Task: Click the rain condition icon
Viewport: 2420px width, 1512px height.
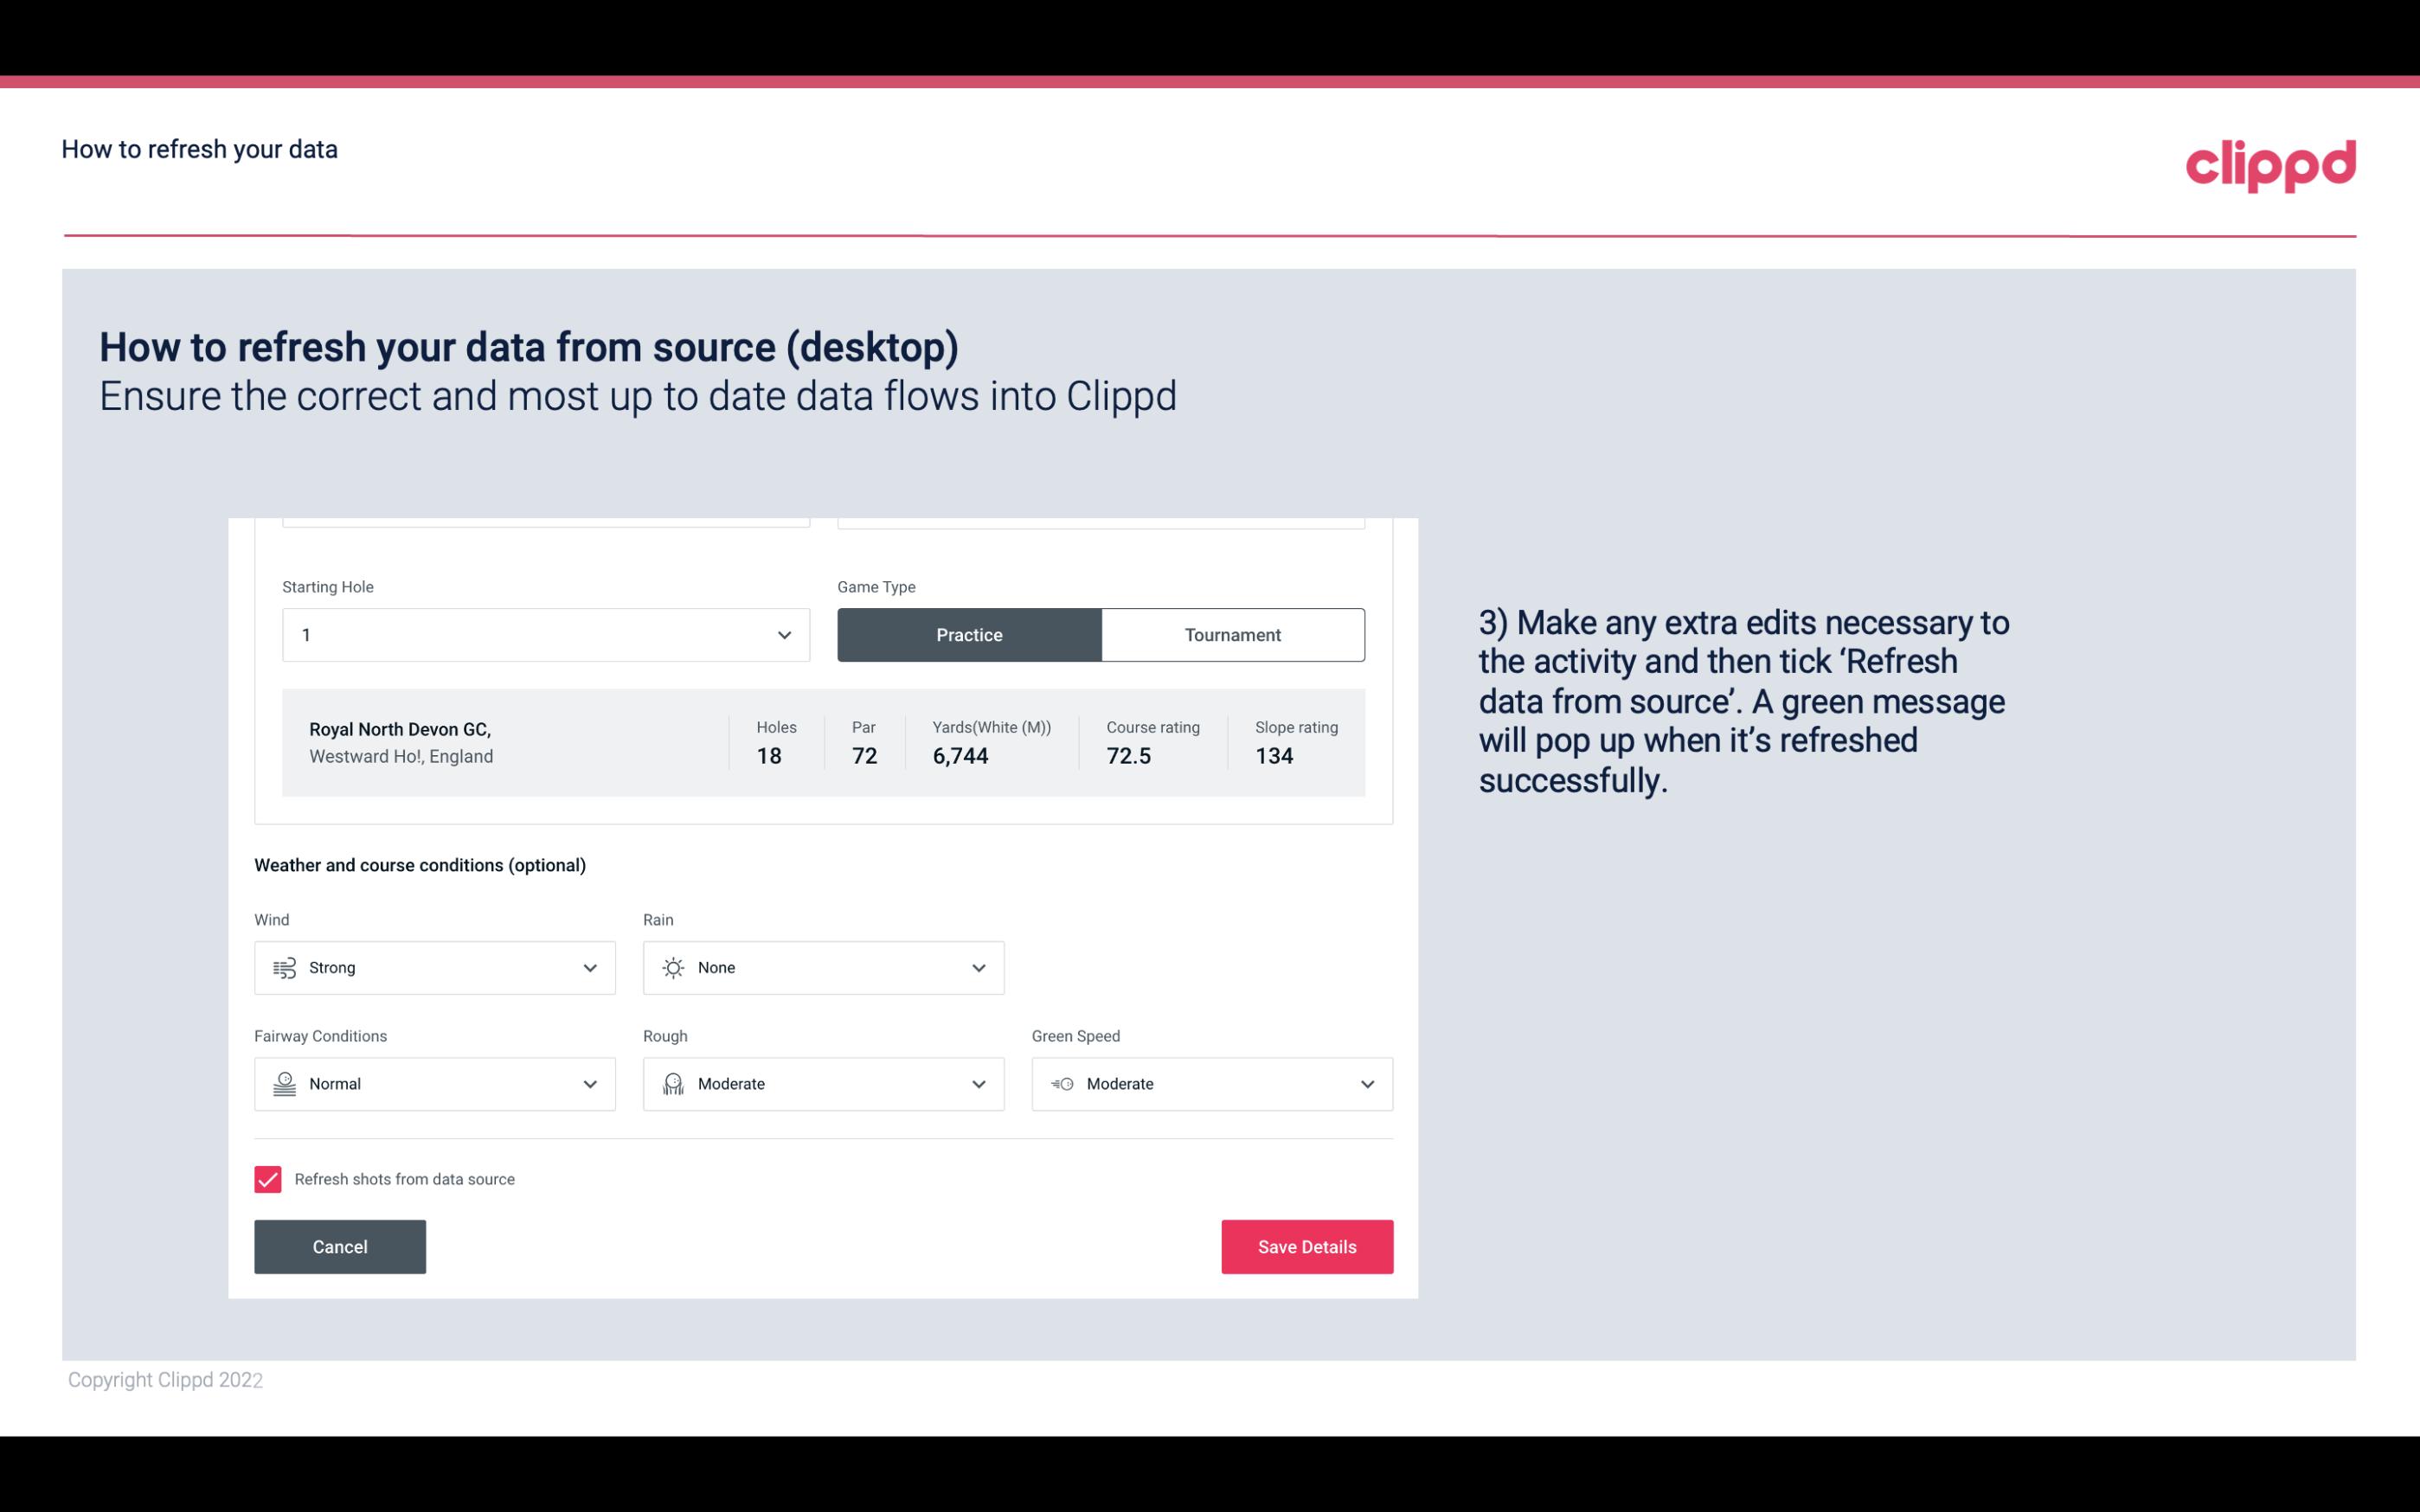Action: tap(672, 967)
